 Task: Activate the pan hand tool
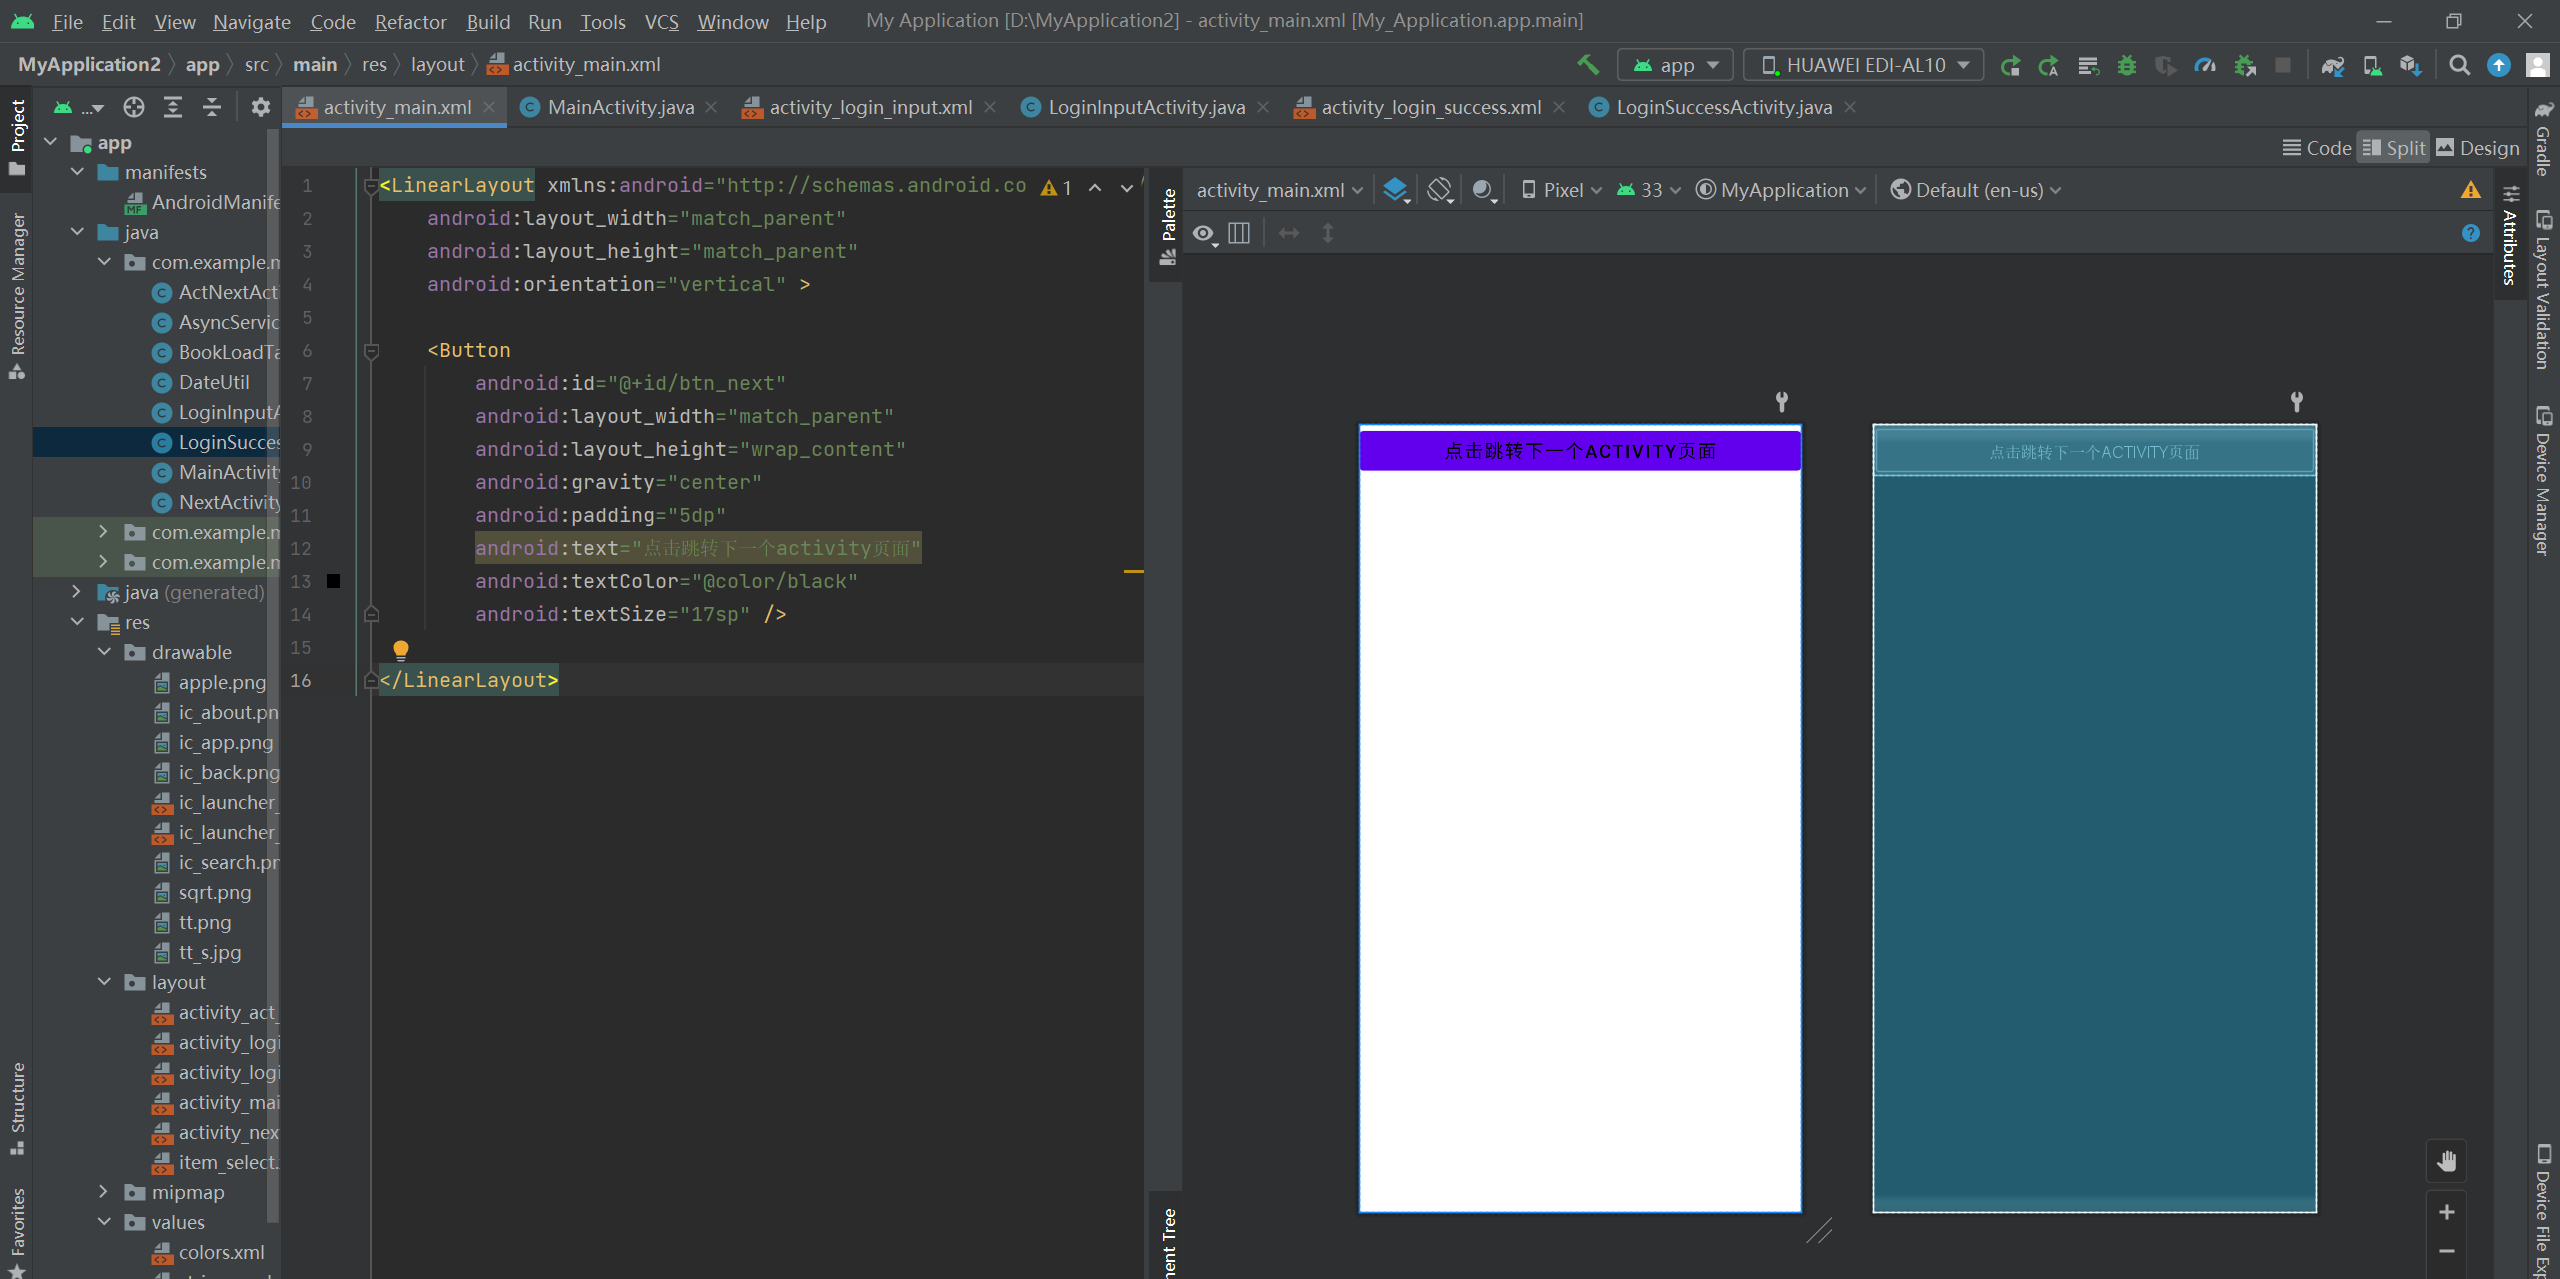click(2446, 1161)
